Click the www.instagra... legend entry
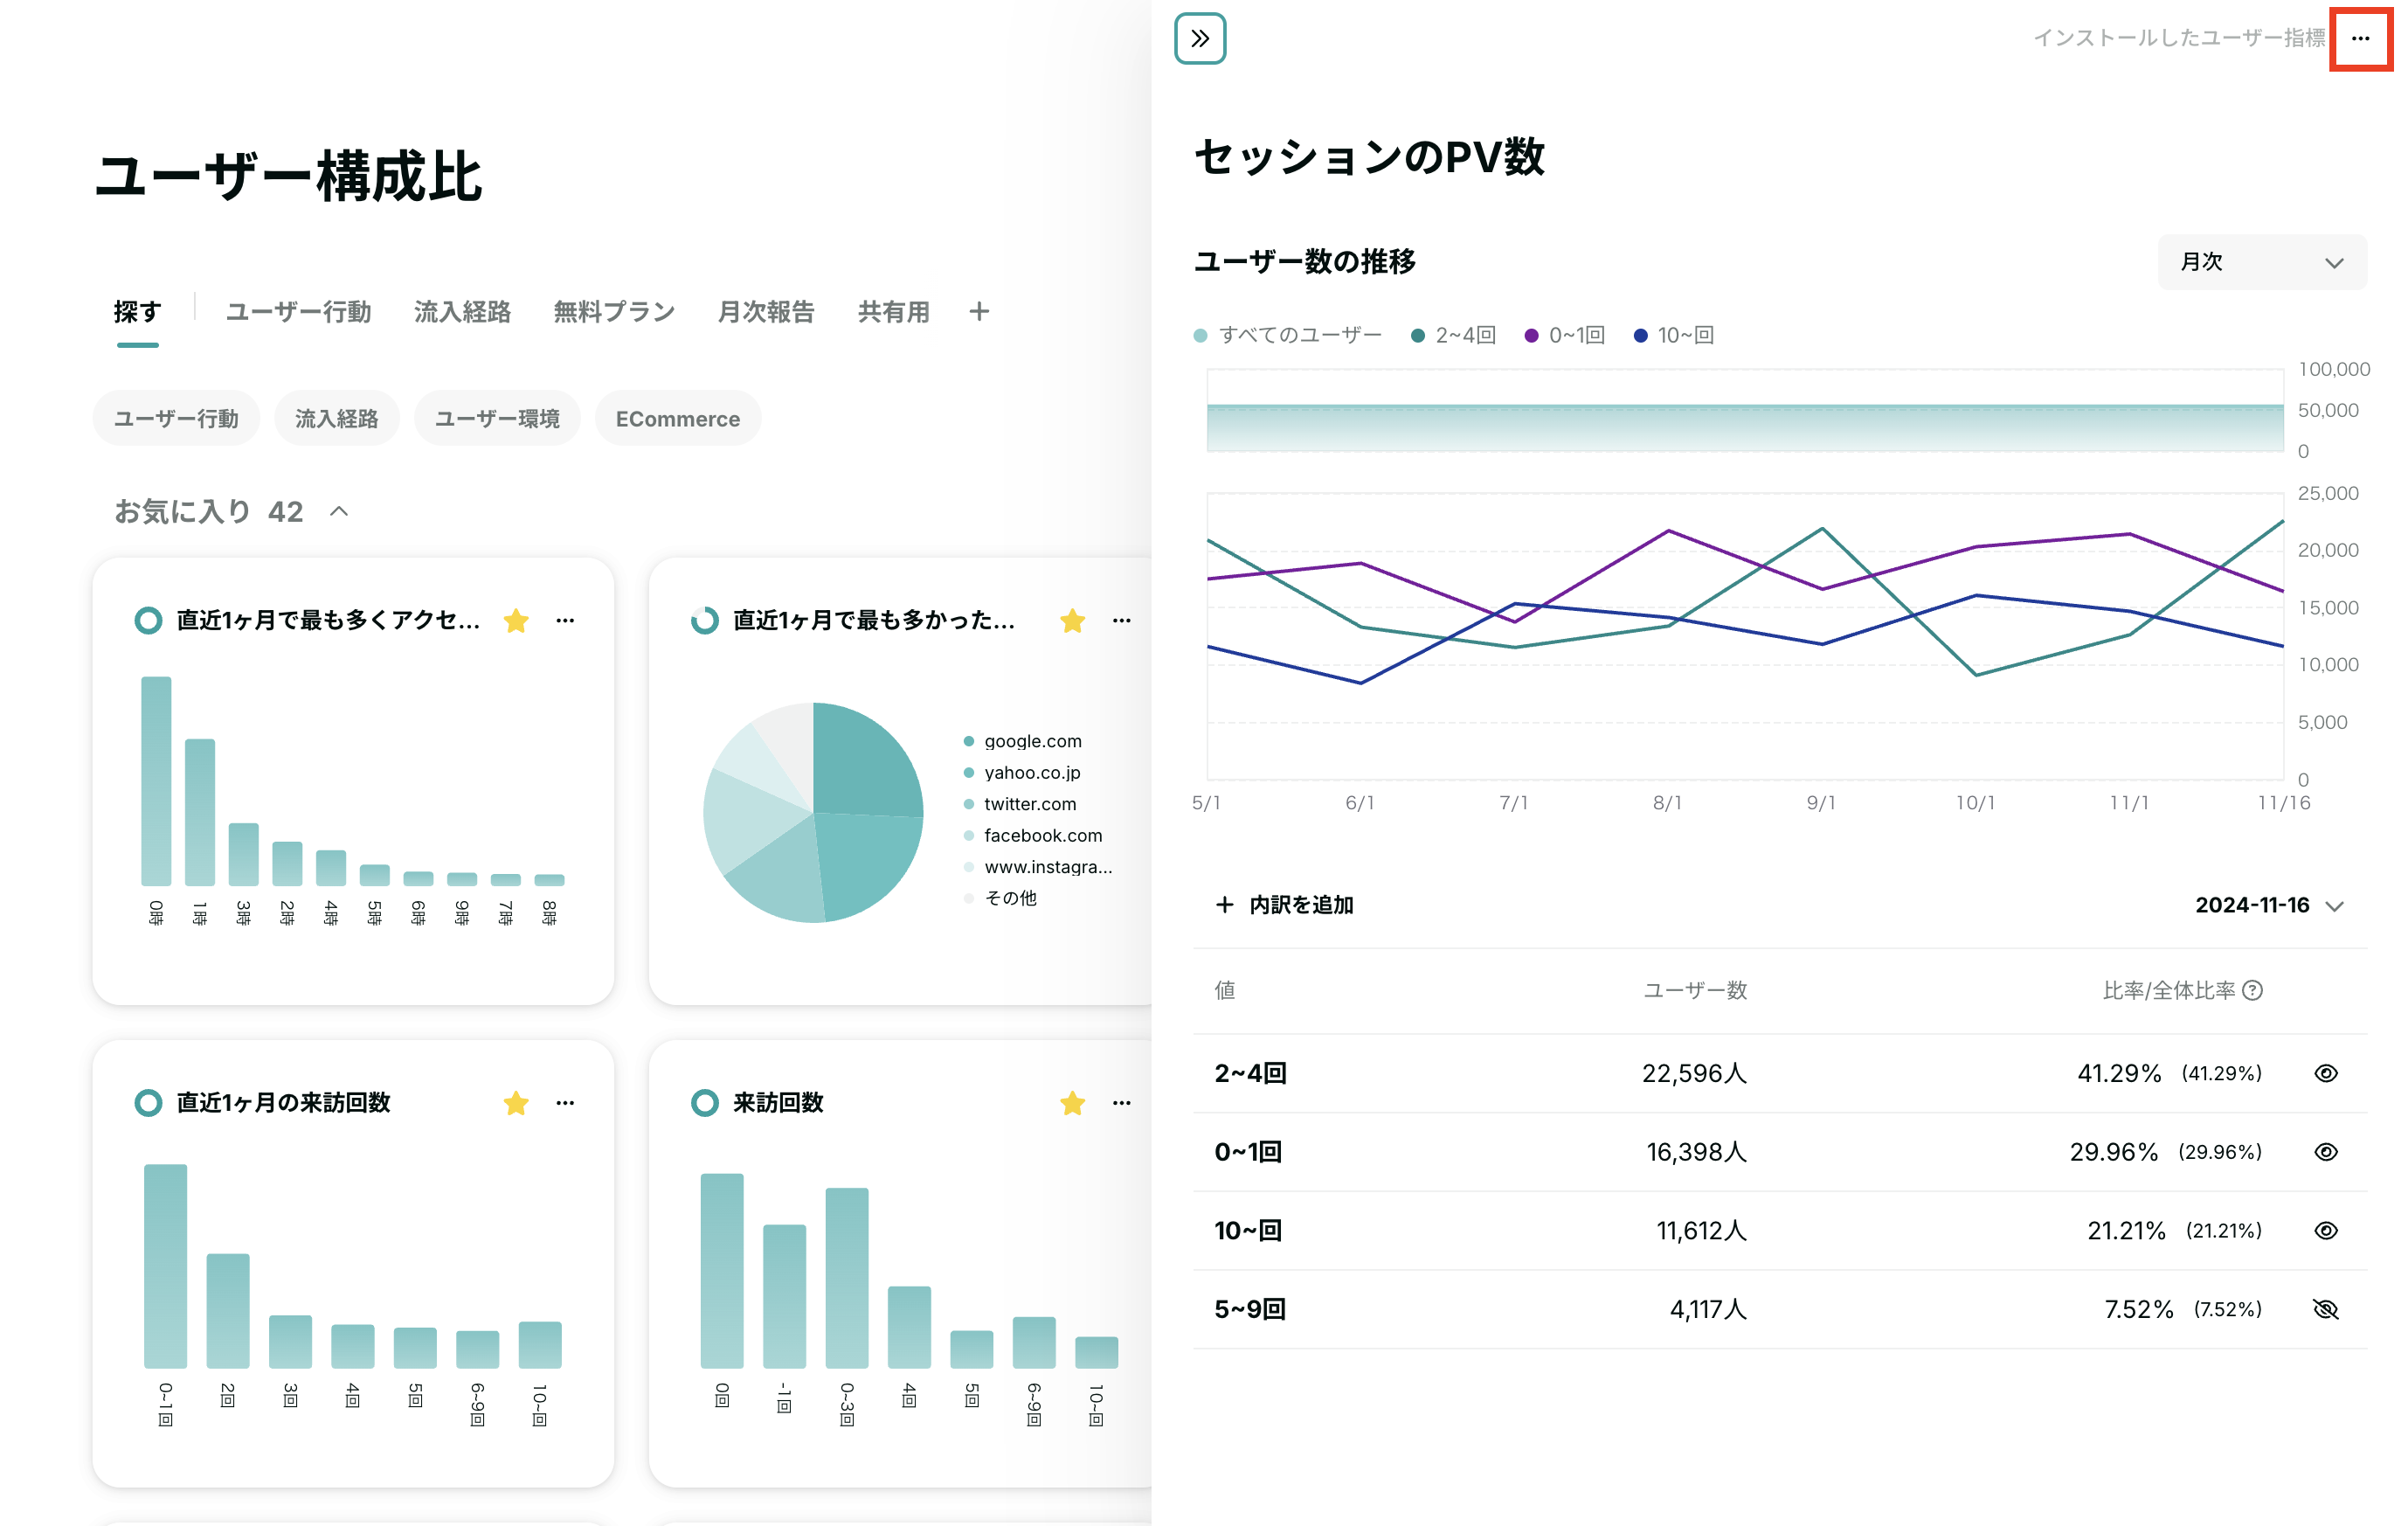Image resolution: width=2408 pixels, height=1526 pixels. pyautogui.click(x=1037, y=866)
